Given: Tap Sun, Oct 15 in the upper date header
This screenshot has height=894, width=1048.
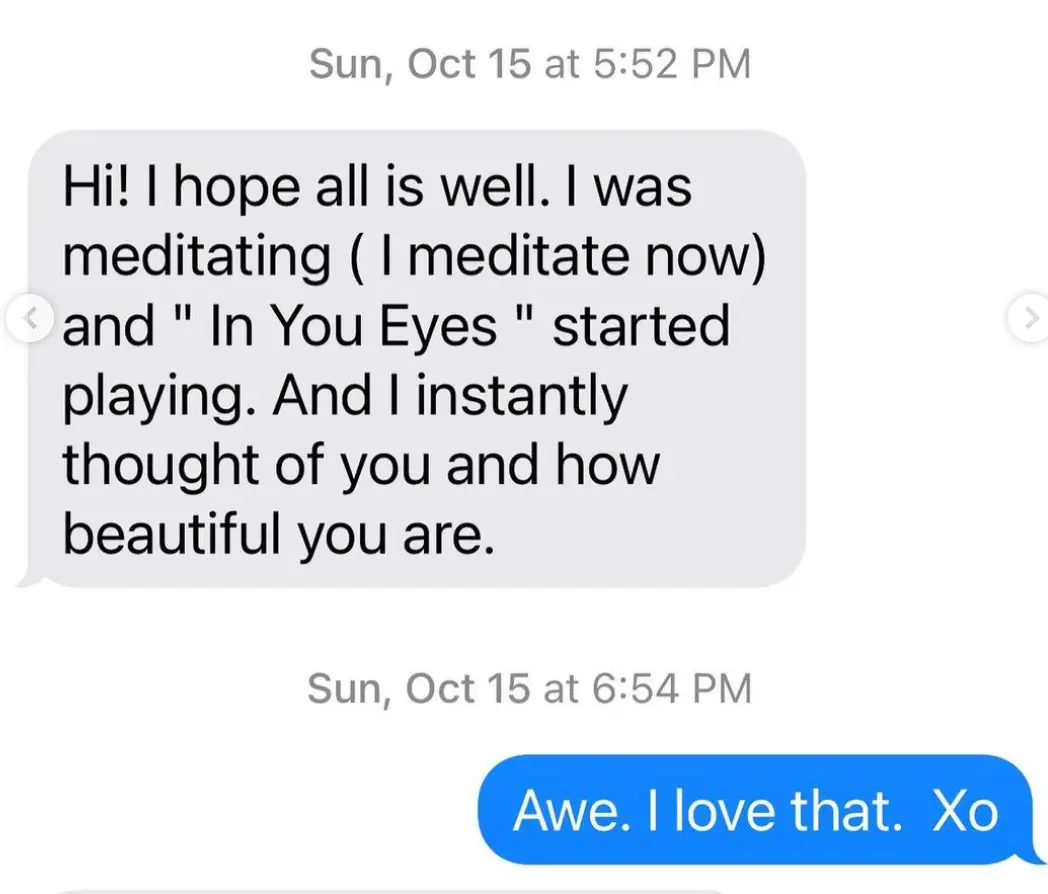Looking at the screenshot, I should point(420,63).
